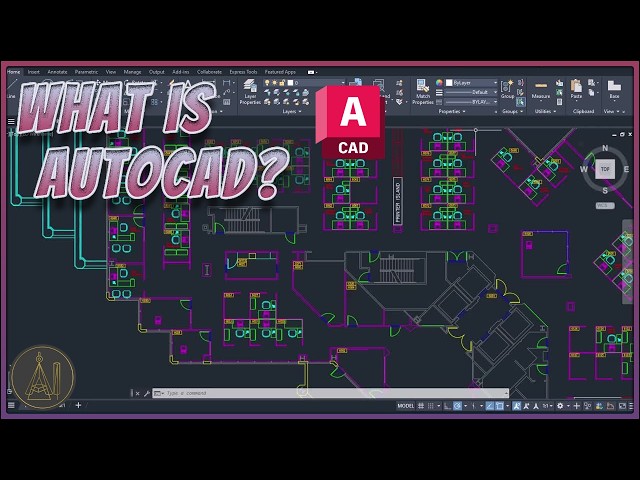Image resolution: width=640 pixels, height=480 pixels.
Task: Switch to the Insert ribbon tab
Action: tap(33, 72)
